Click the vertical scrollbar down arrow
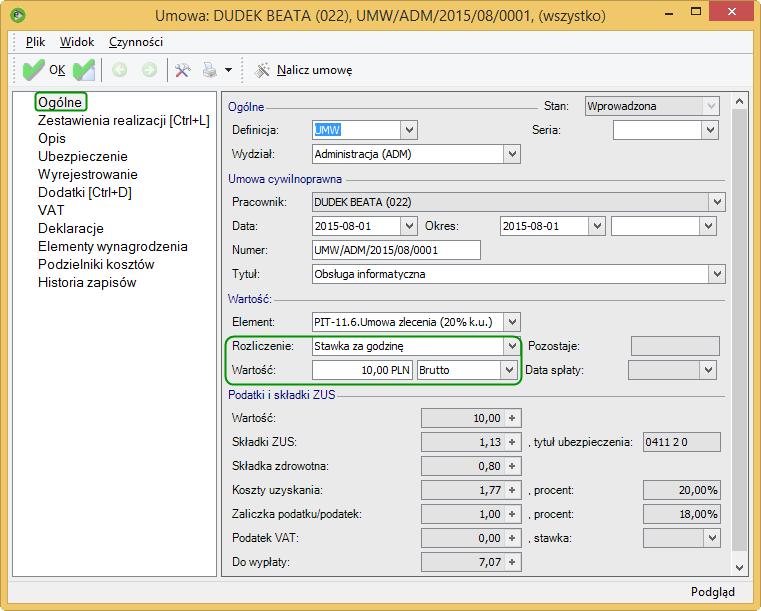The width and height of the screenshot is (761, 611). click(740, 567)
